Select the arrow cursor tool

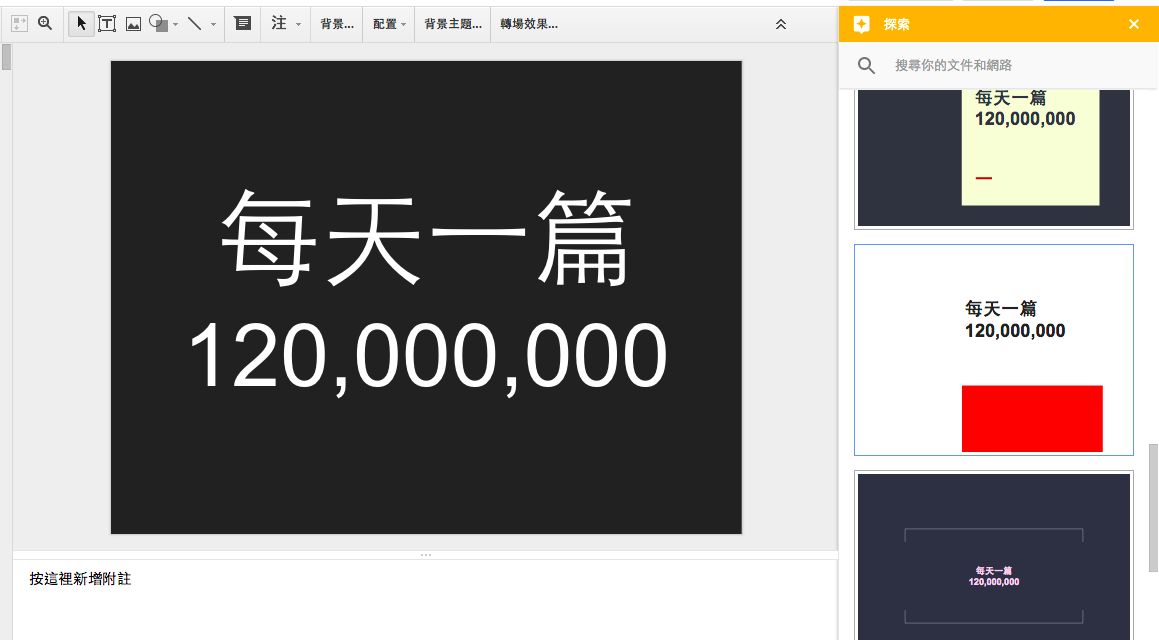click(81, 24)
